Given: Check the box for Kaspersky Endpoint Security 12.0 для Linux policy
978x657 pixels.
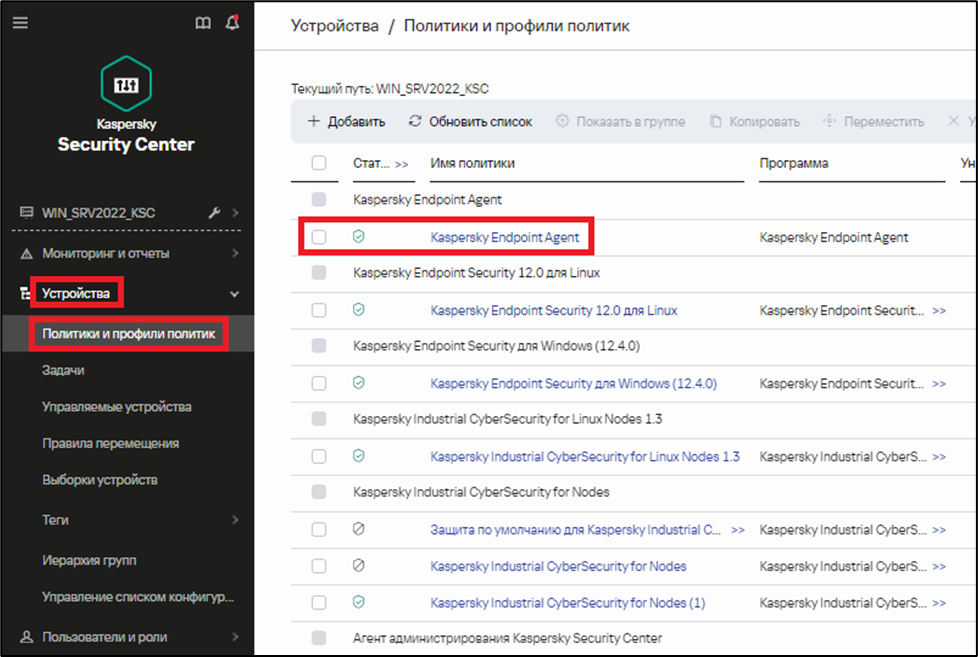Looking at the screenshot, I should 319,310.
